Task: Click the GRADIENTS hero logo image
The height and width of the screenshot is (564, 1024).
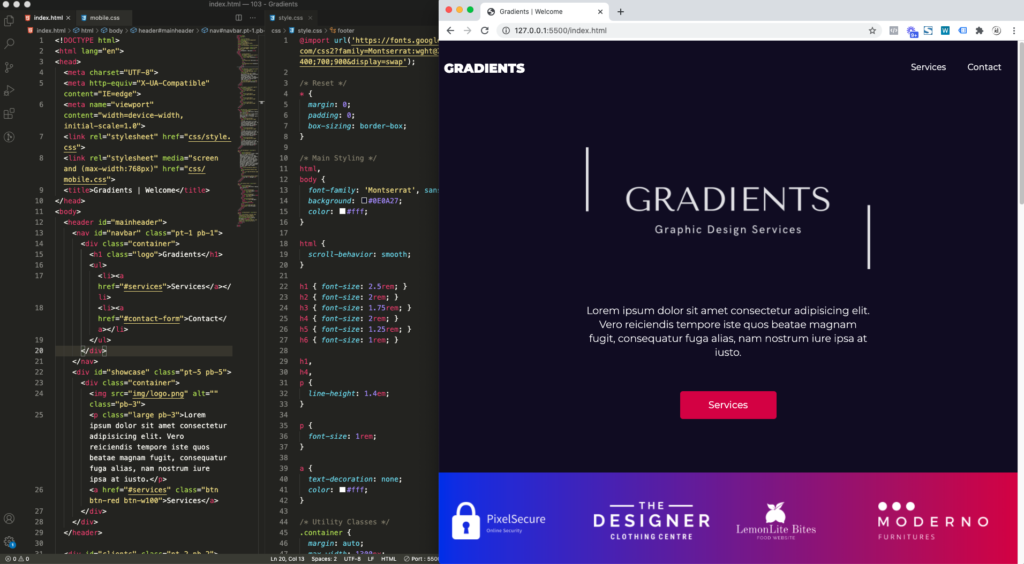Action: coord(728,208)
